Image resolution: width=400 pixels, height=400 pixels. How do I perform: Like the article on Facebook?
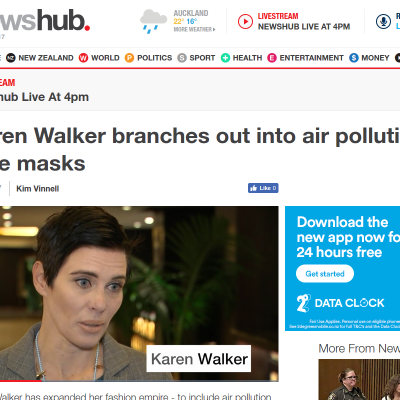point(263,188)
